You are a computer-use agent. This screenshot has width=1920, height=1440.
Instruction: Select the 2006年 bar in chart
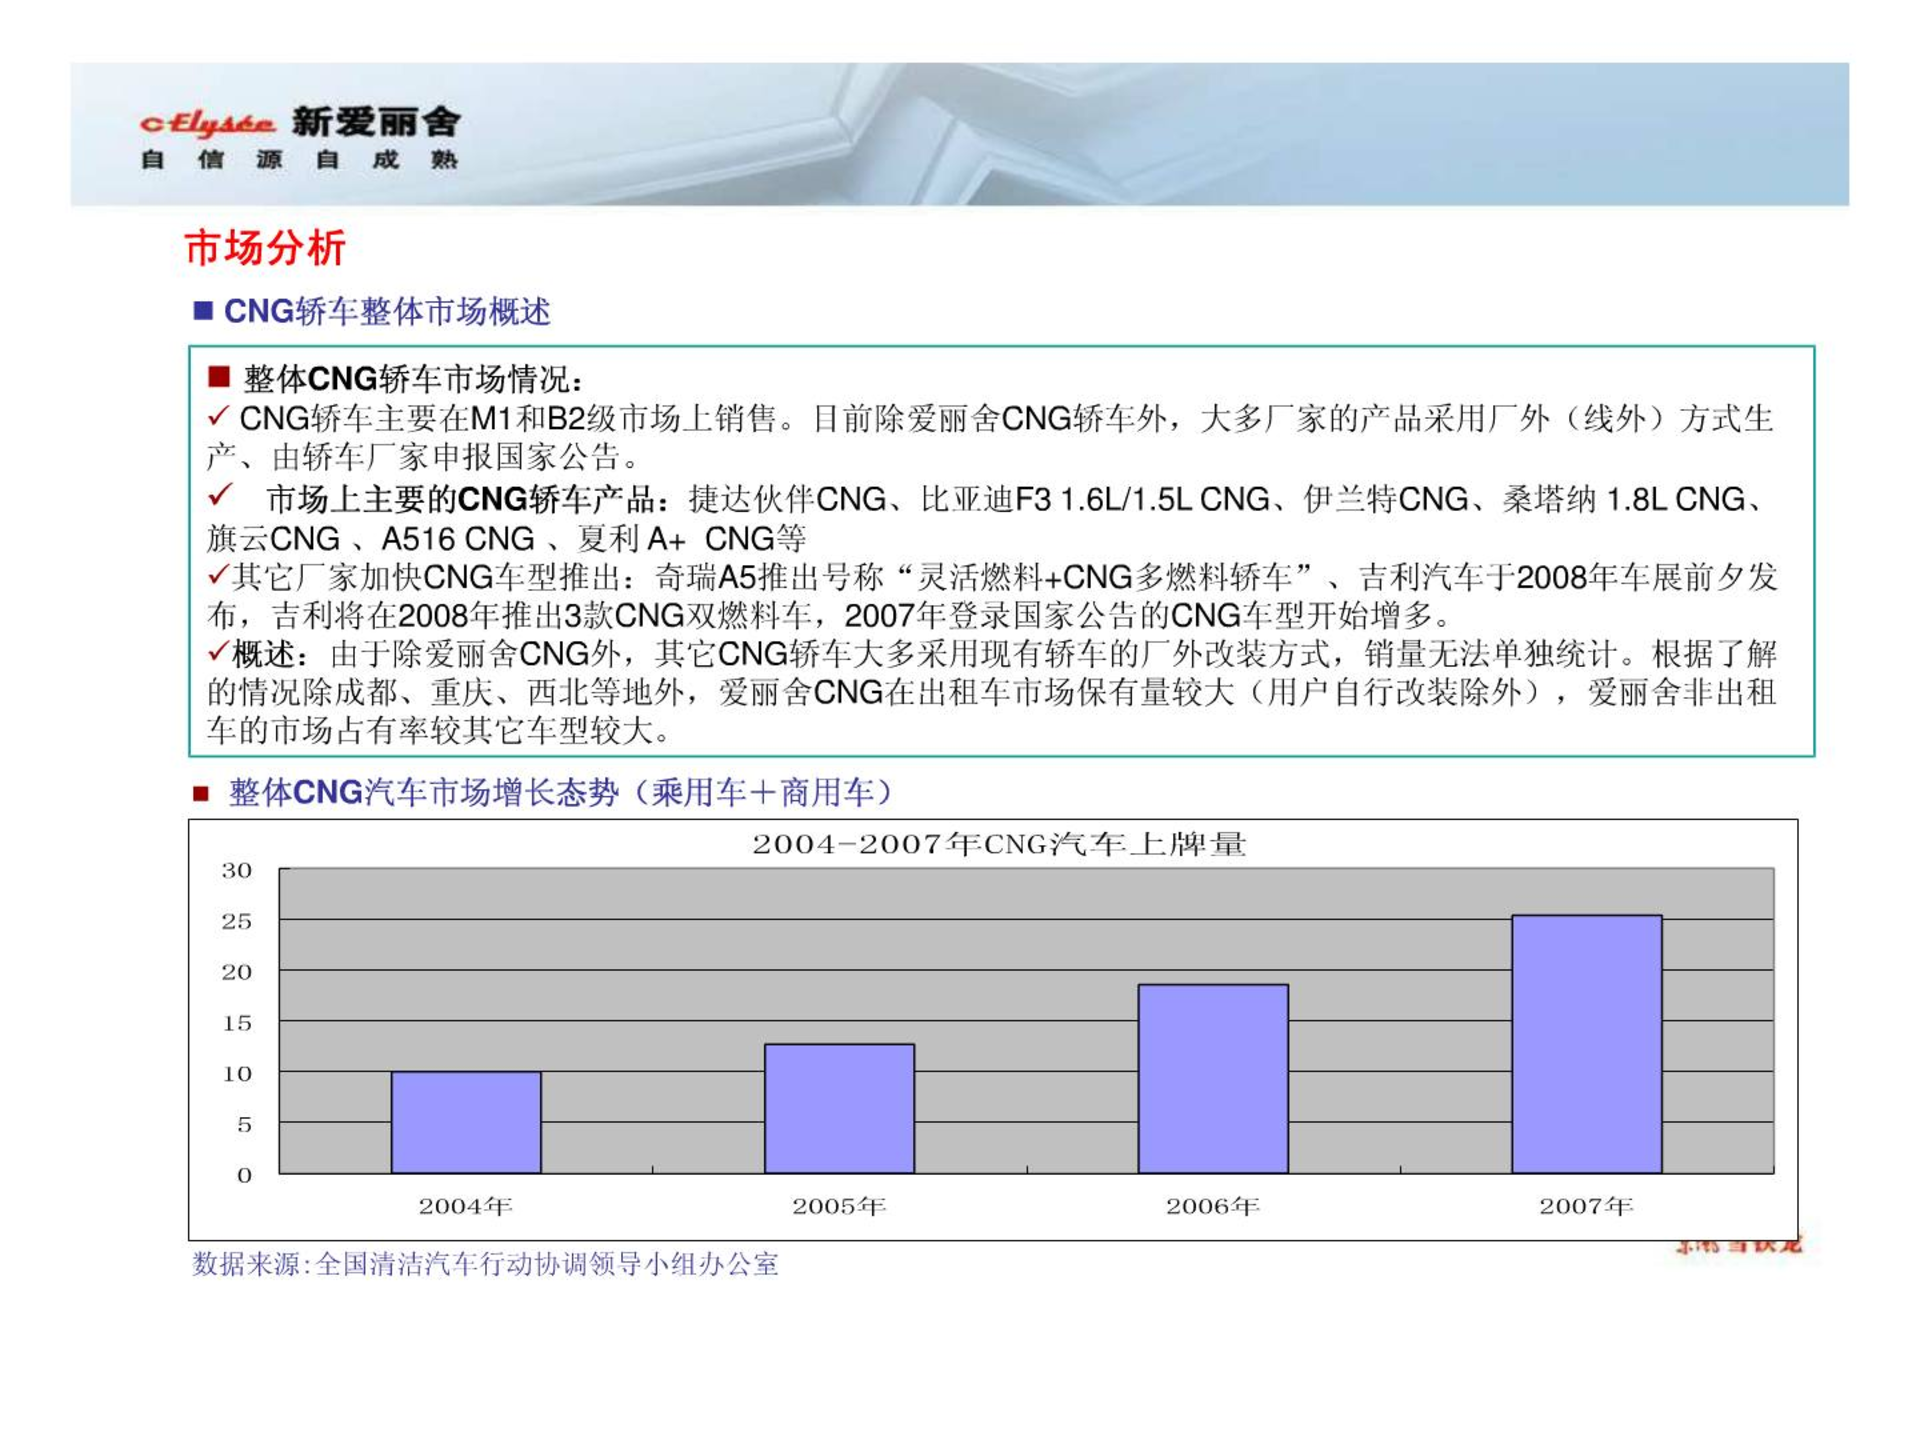pyautogui.click(x=1213, y=1078)
